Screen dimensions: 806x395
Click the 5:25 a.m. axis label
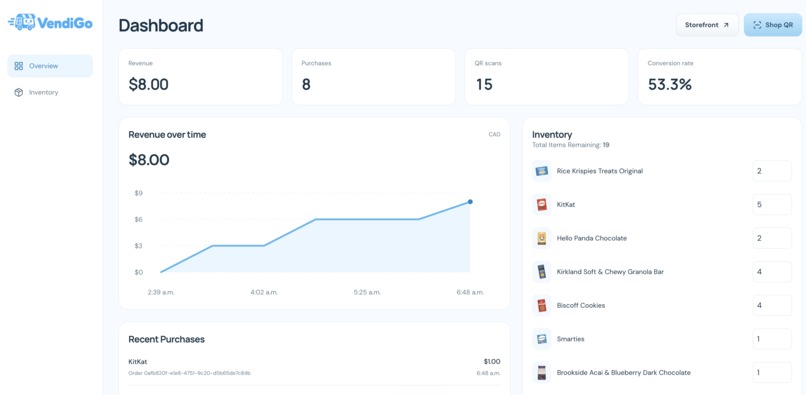coord(367,292)
